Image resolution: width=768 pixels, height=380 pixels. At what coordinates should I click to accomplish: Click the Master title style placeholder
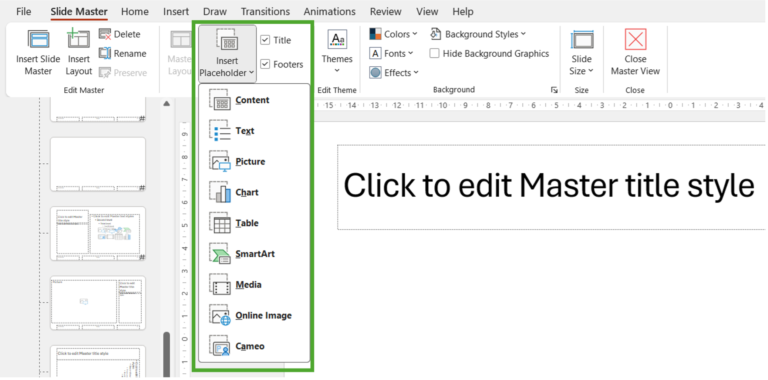551,187
